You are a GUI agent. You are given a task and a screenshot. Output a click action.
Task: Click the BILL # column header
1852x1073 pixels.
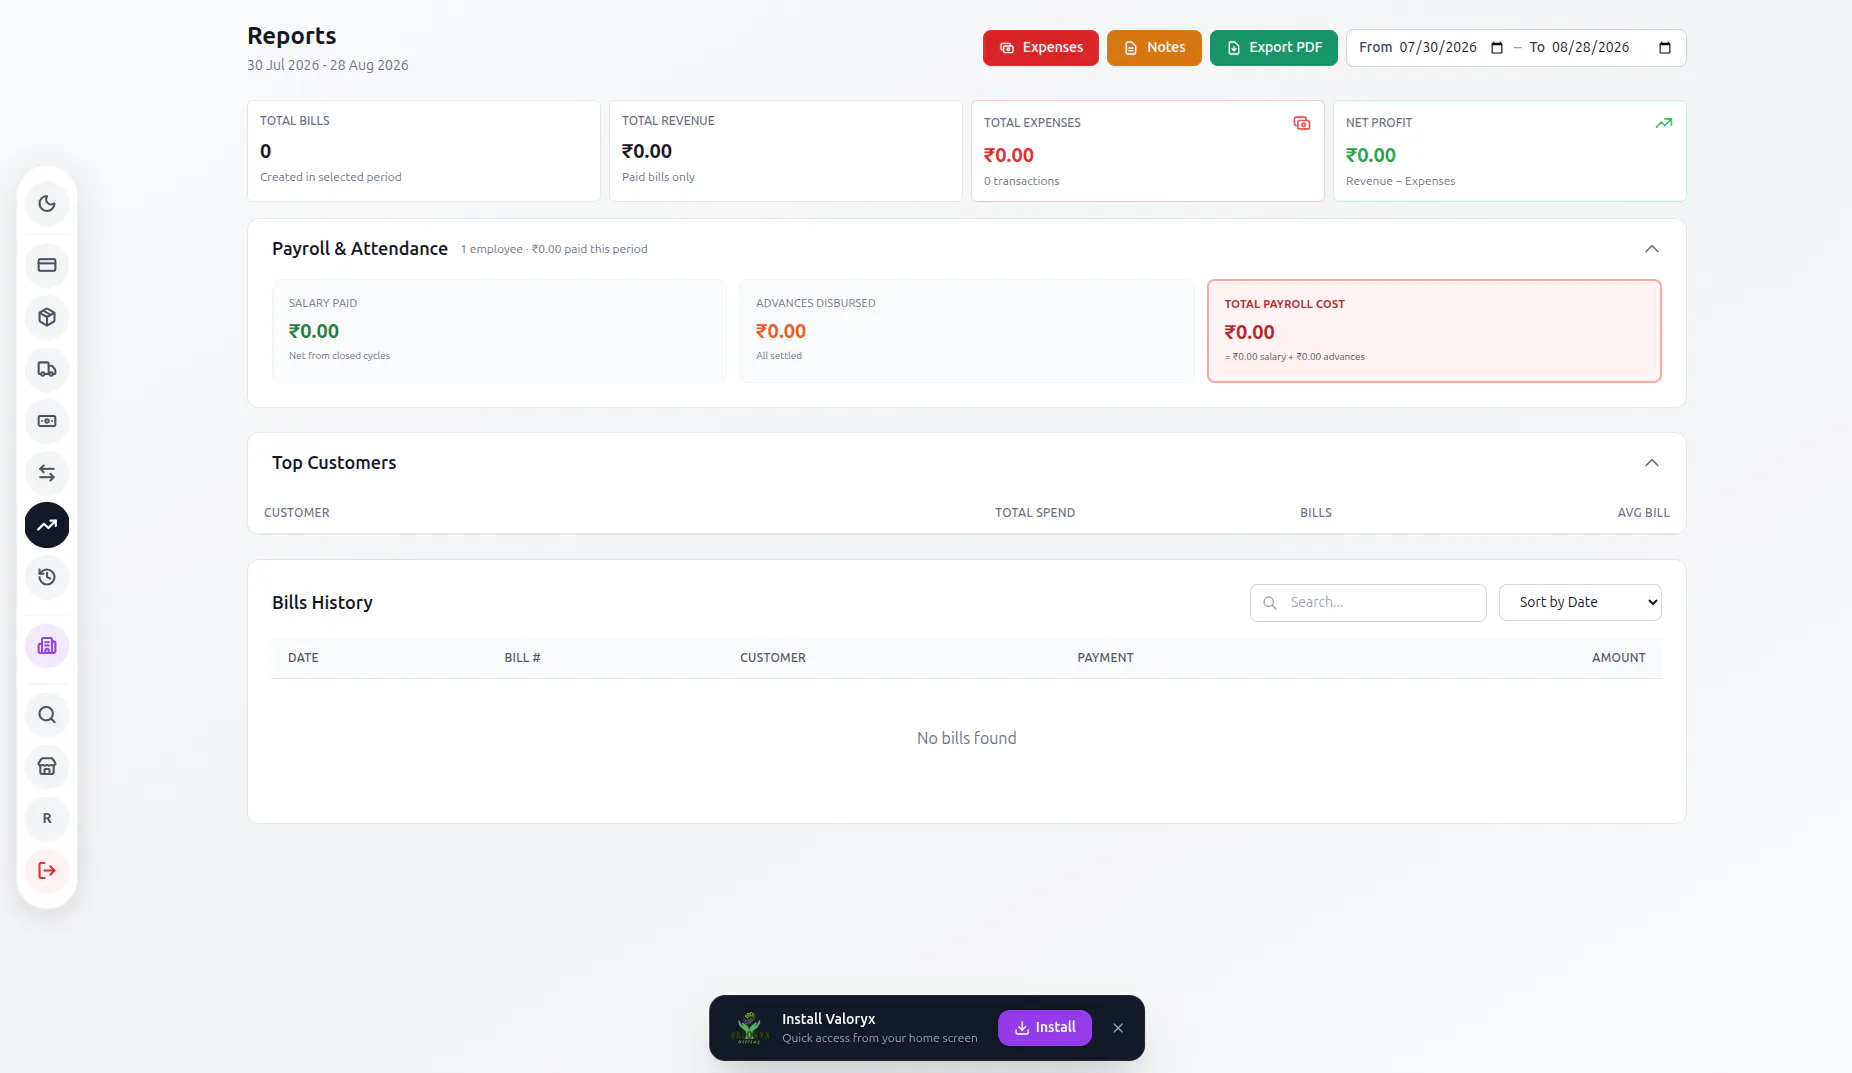click(522, 658)
